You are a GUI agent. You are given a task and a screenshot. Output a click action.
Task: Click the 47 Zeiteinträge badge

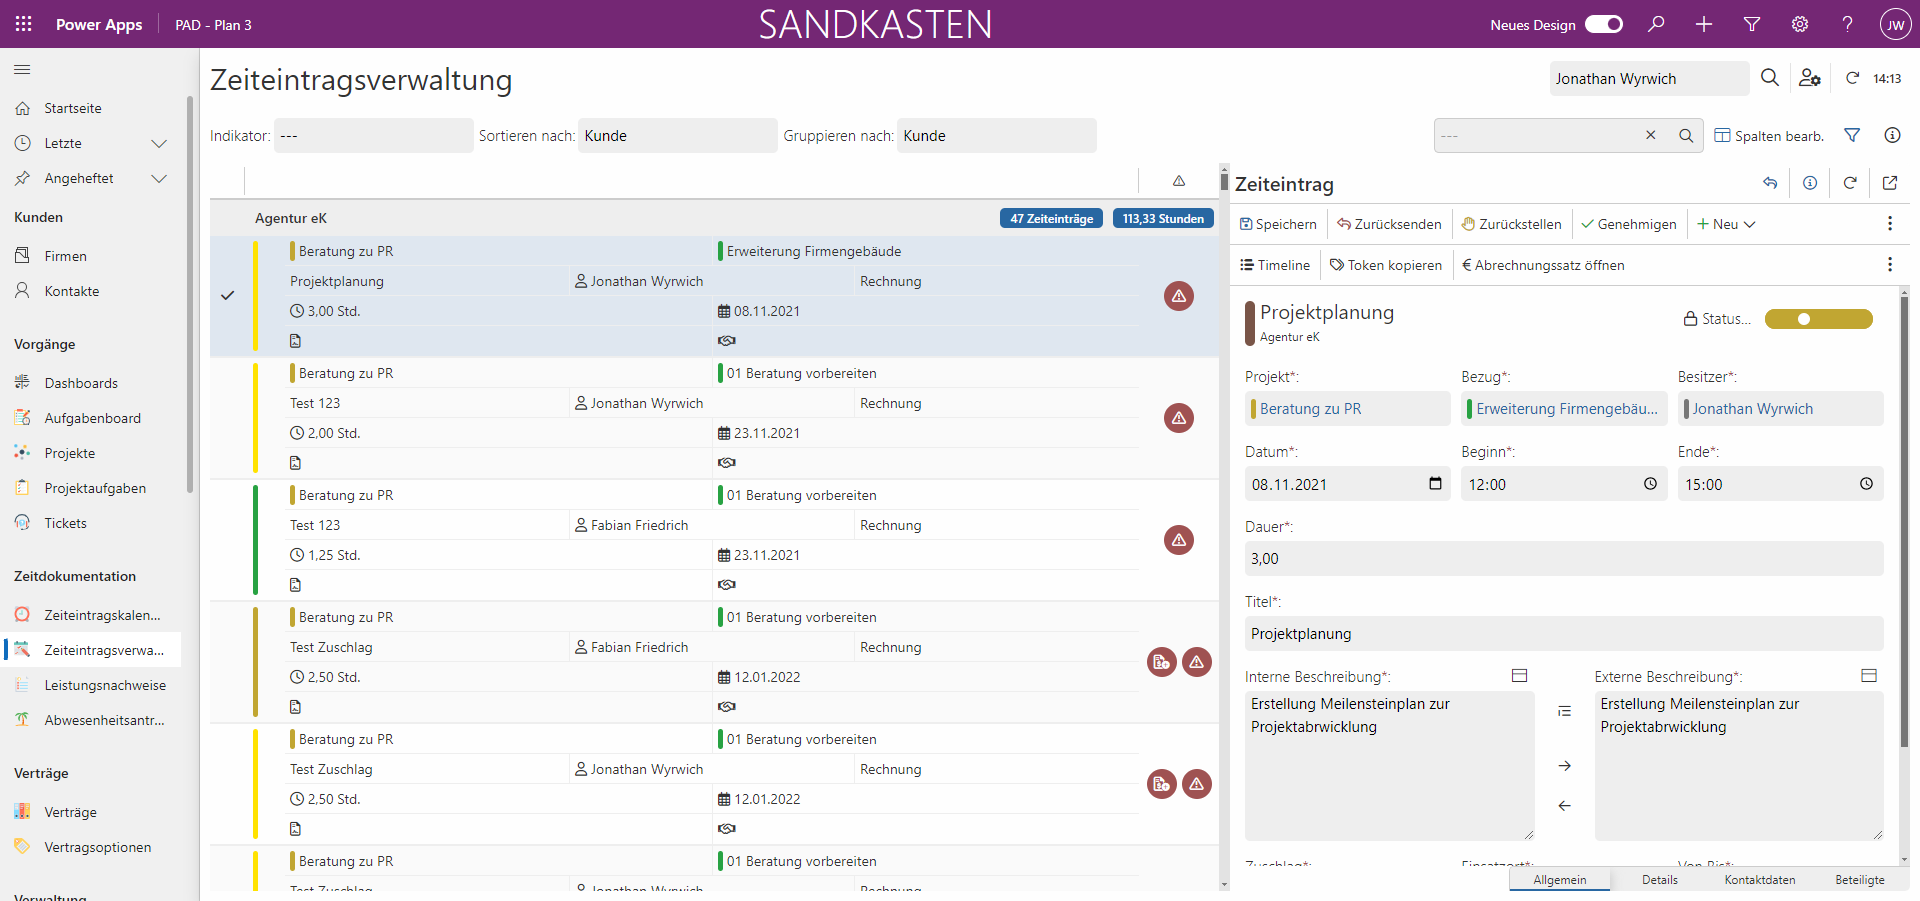point(1052,218)
